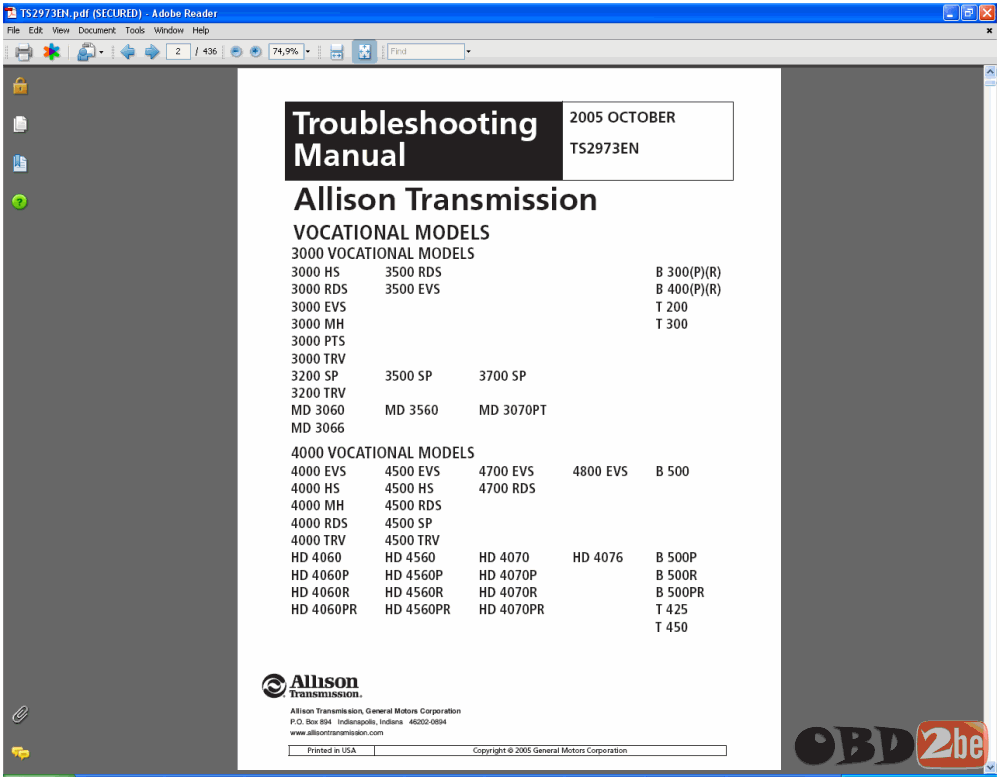Click the 'B 300(P)(R)' model text
This screenshot has width=1000, height=777.
coord(688,272)
